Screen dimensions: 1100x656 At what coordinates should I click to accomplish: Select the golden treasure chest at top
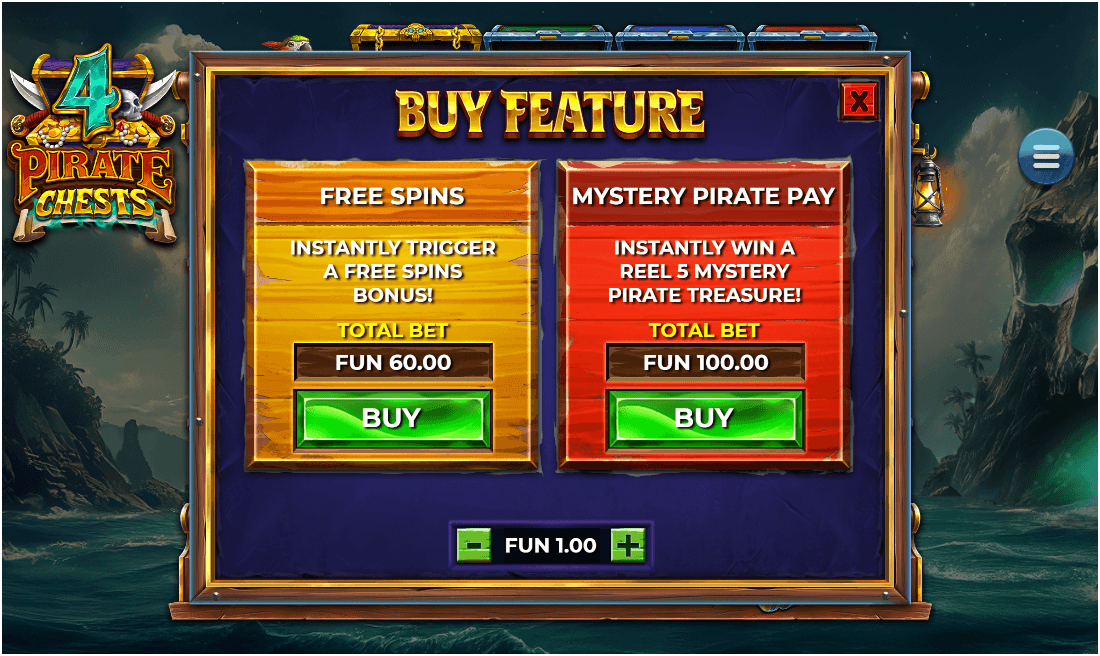(x=415, y=37)
